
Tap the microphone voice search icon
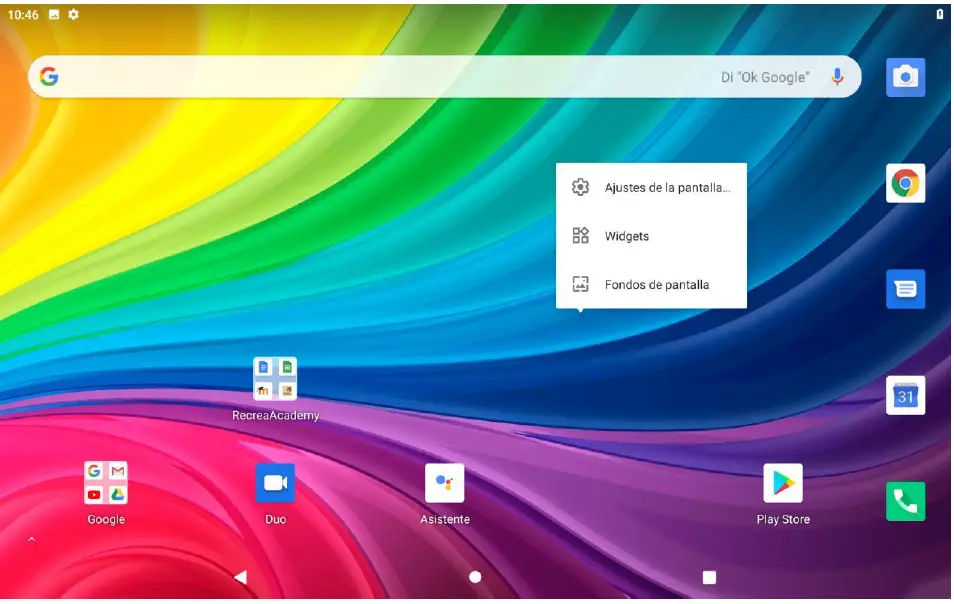[x=837, y=77]
